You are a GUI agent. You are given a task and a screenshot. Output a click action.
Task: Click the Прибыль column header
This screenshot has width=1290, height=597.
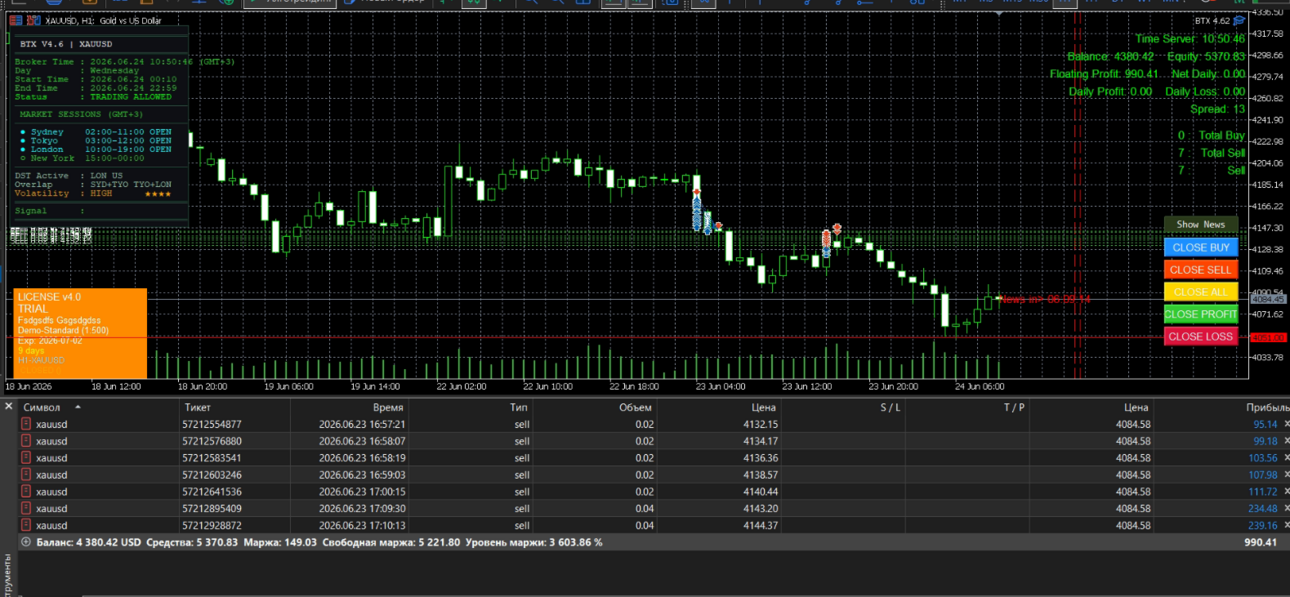point(1267,407)
